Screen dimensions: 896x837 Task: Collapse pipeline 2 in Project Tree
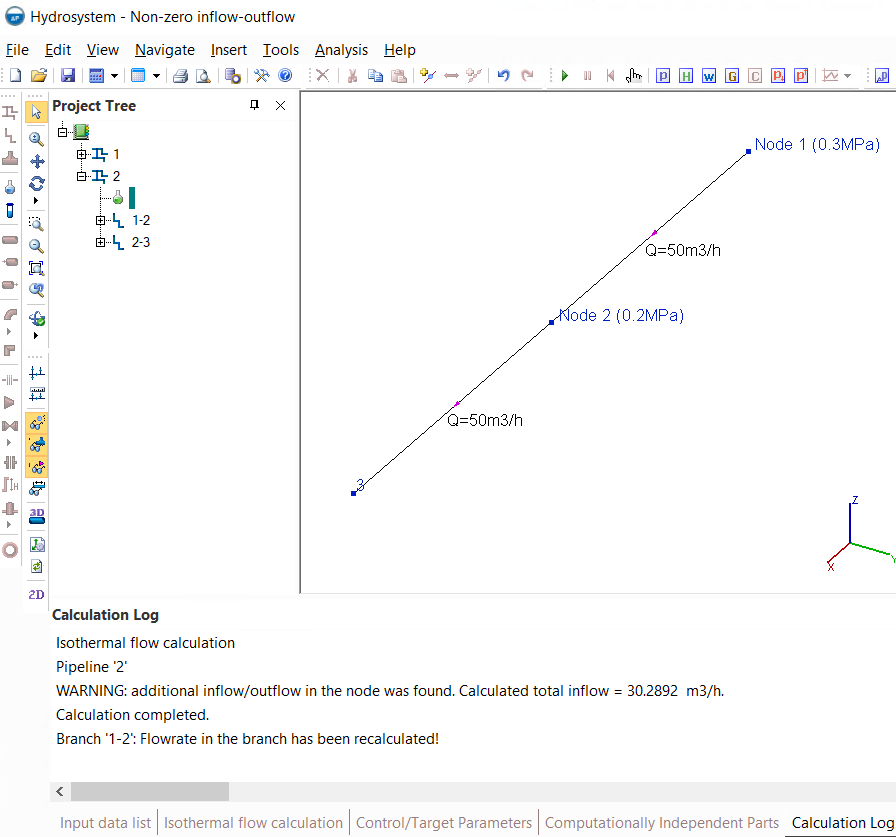click(83, 176)
